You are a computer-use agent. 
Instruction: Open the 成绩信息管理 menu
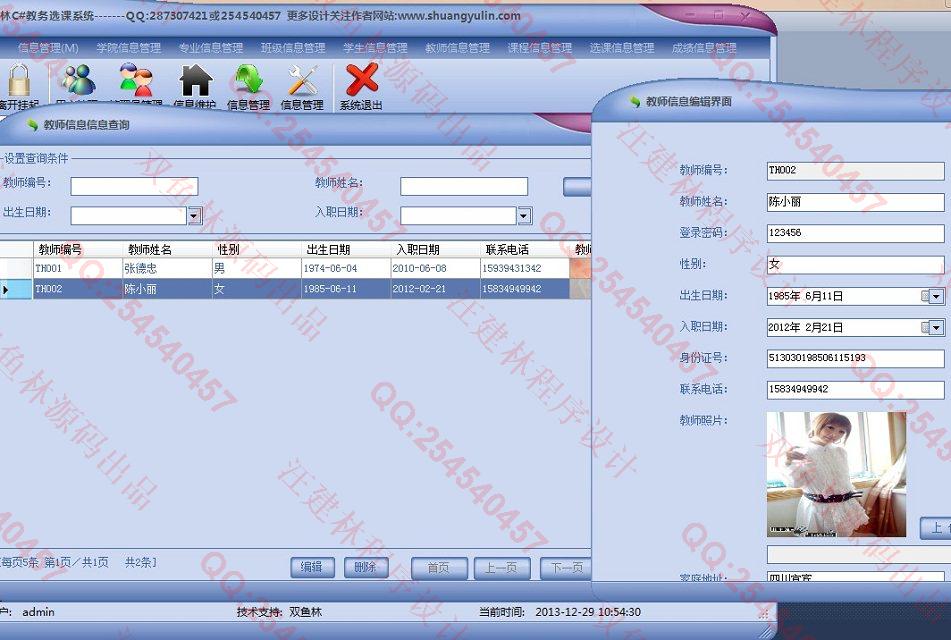coord(704,47)
